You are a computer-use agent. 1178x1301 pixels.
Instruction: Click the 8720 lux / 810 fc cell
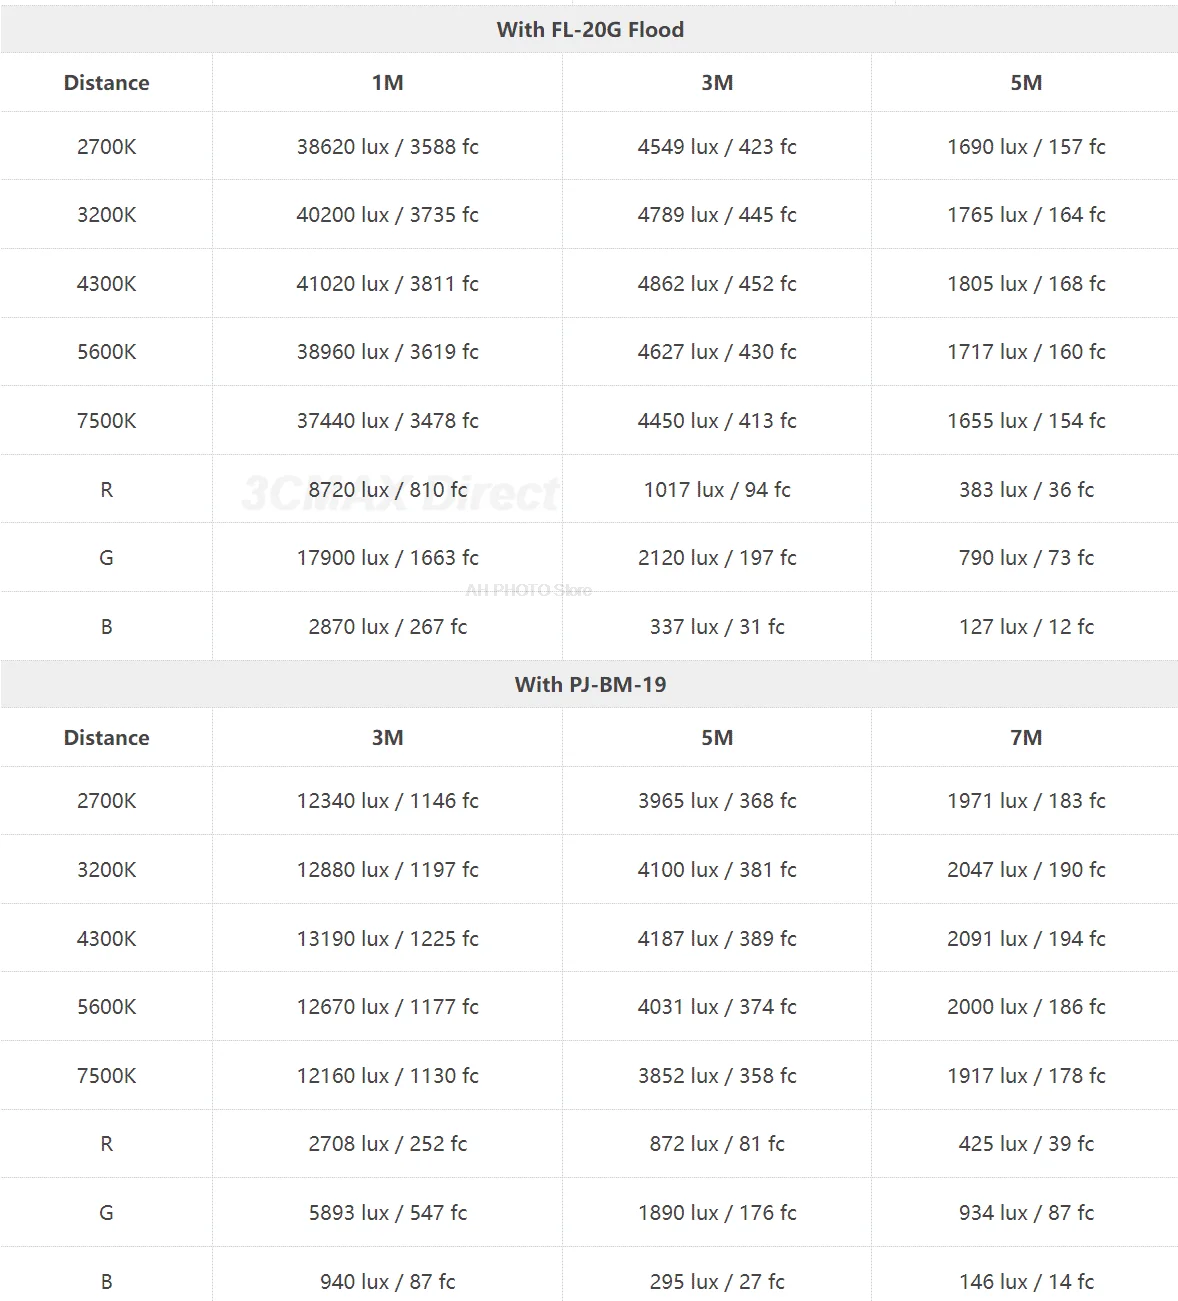(x=388, y=490)
